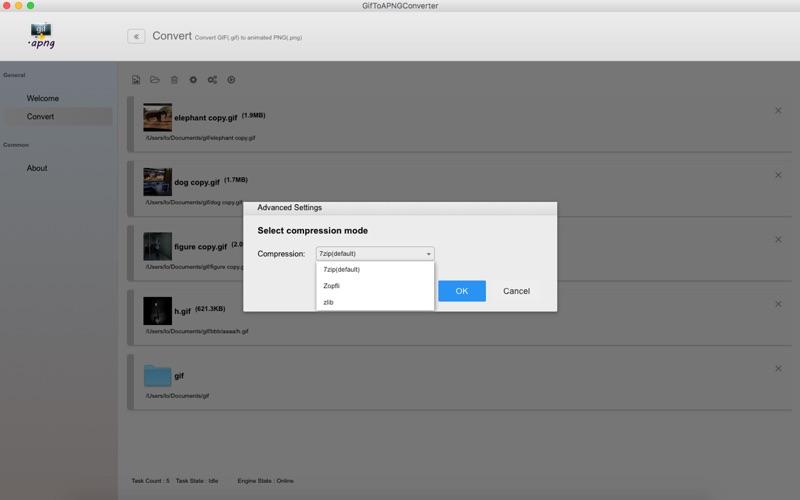Remove dog copy.gif with its X
The width and height of the screenshot is (800, 500).
tap(778, 175)
